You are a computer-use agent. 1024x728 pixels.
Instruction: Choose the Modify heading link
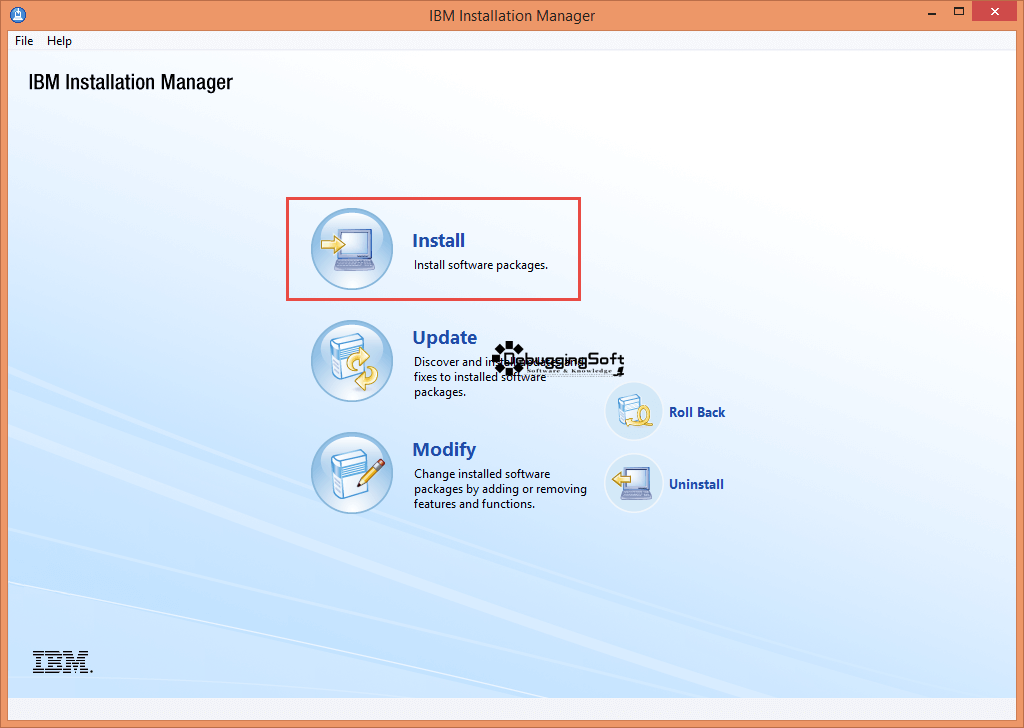tap(444, 450)
